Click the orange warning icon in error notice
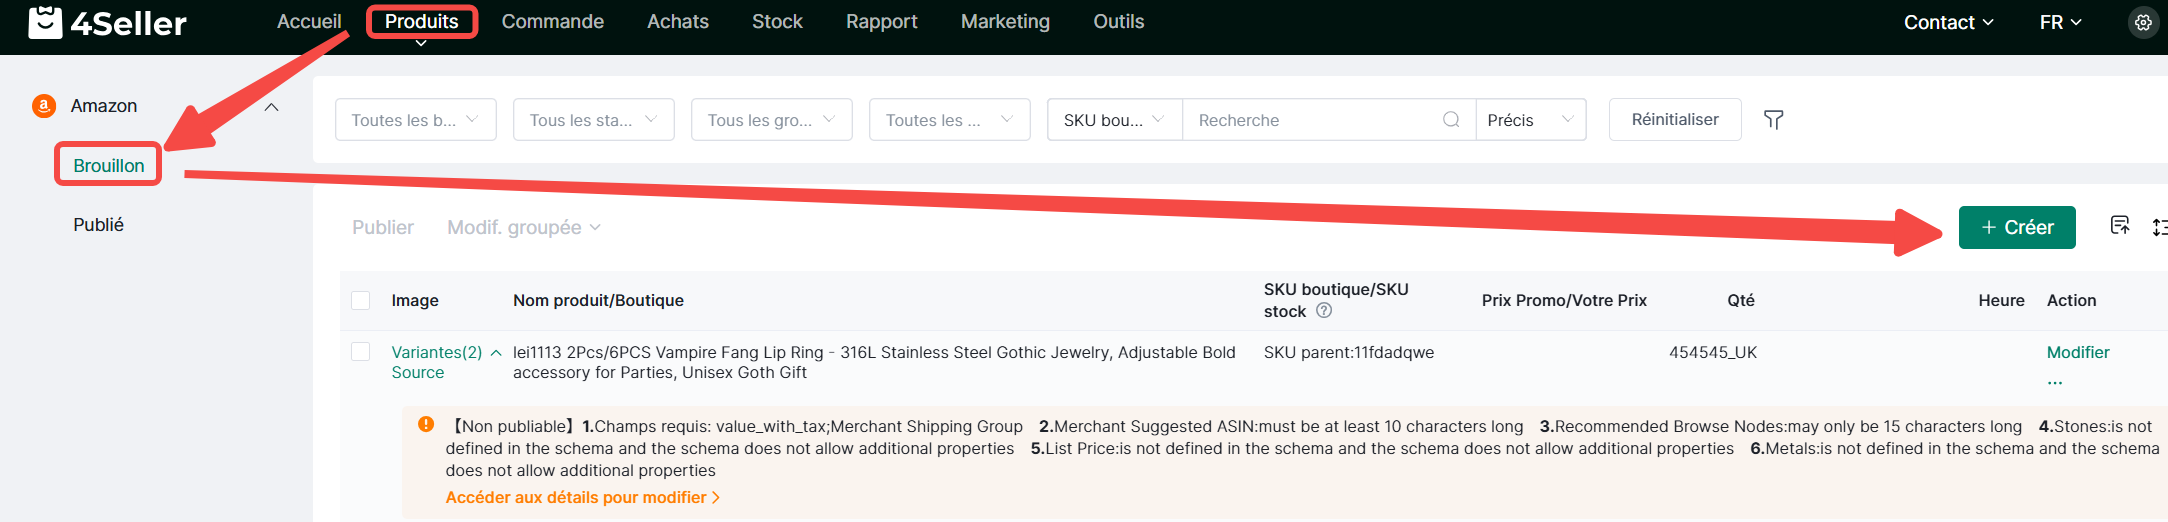This screenshot has width=2168, height=522. (426, 424)
